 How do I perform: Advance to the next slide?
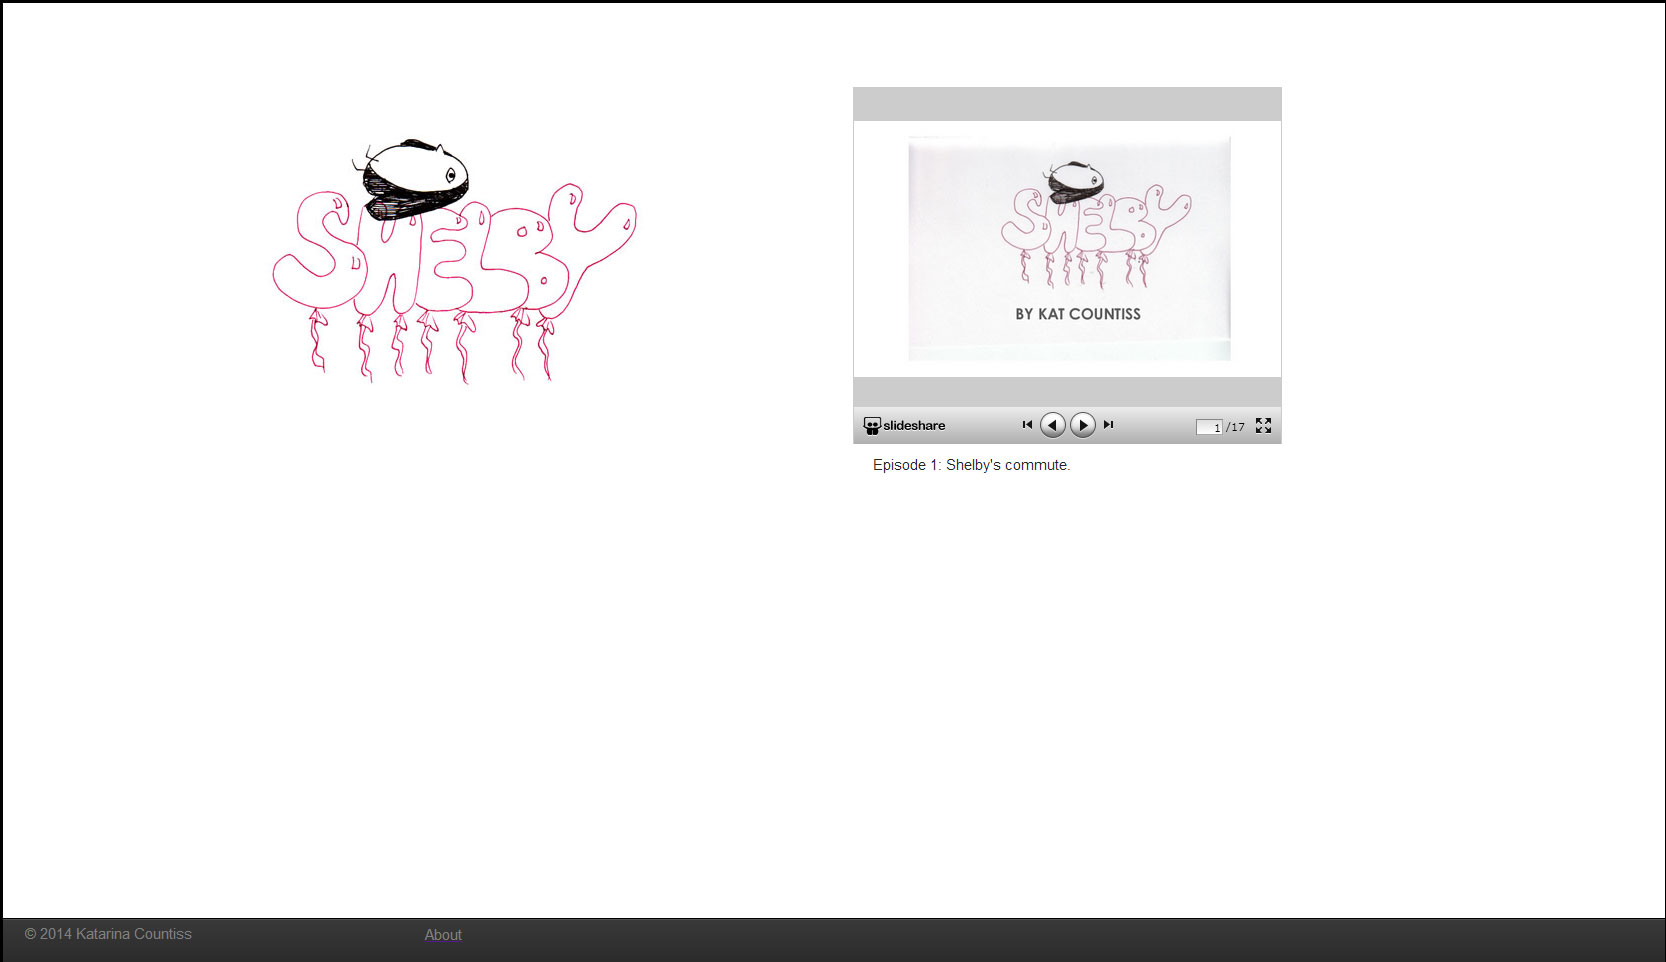1083,425
